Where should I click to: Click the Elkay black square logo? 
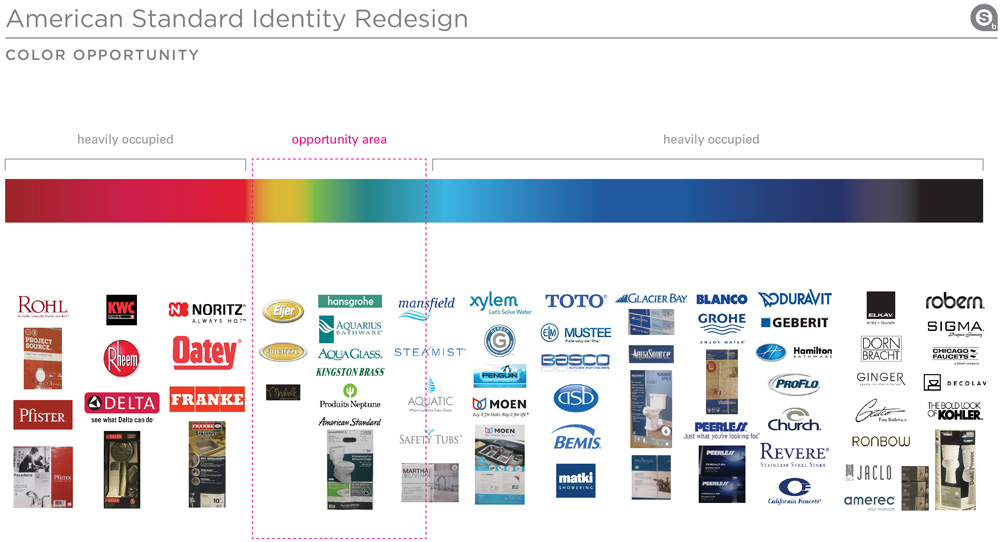point(881,308)
